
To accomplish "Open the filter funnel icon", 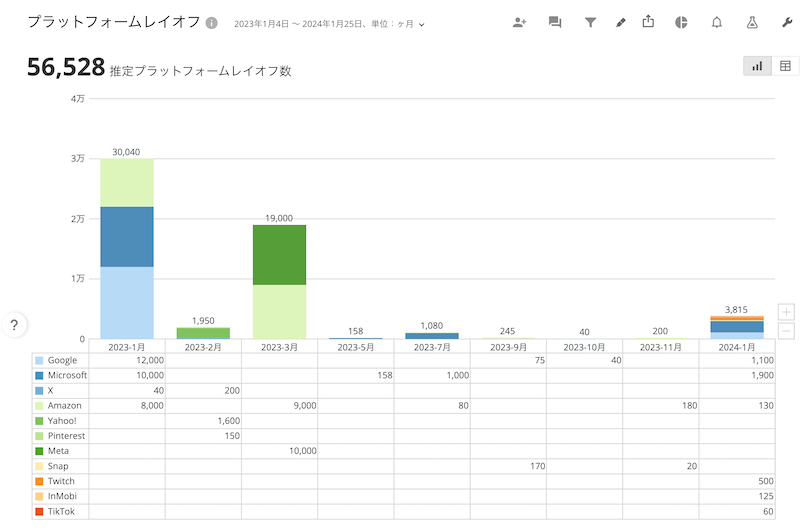I will point(590,22).
